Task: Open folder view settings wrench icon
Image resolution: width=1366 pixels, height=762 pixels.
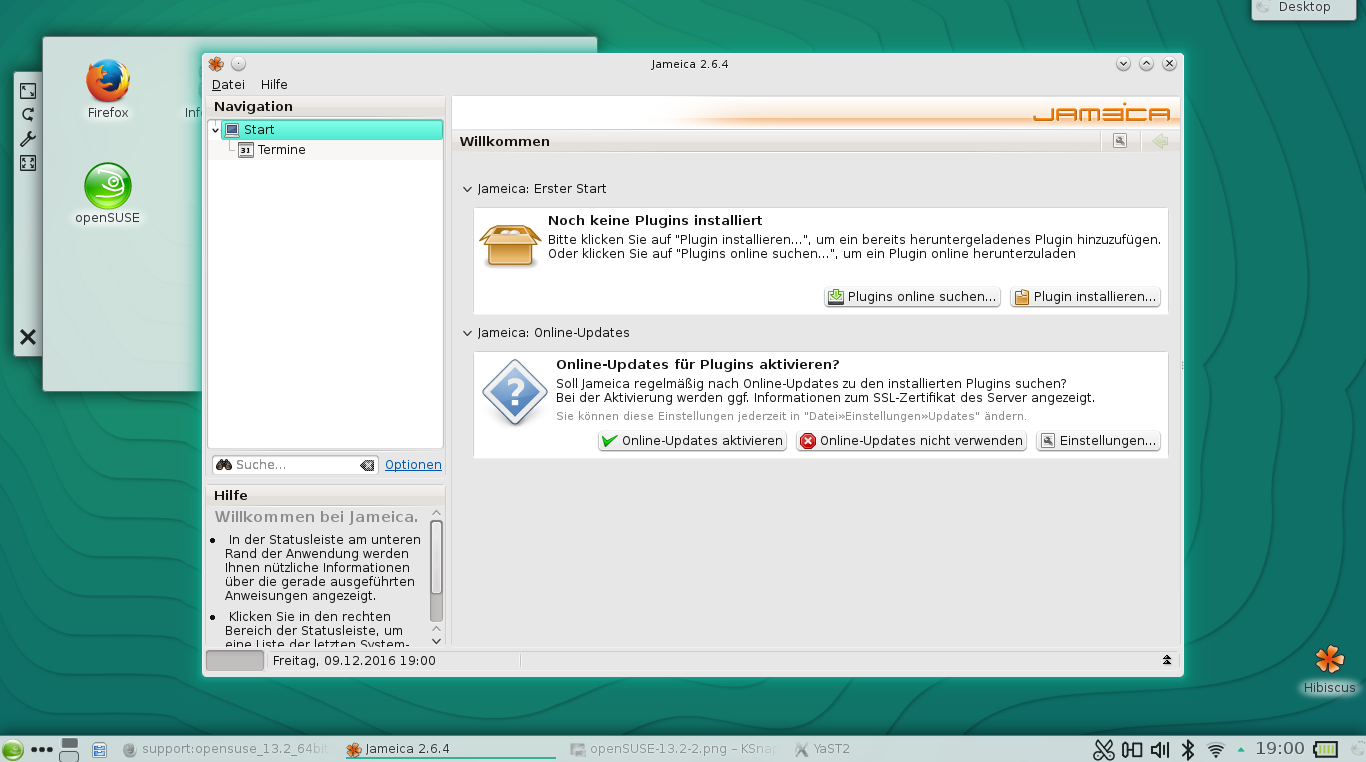Action: (28, 139)
